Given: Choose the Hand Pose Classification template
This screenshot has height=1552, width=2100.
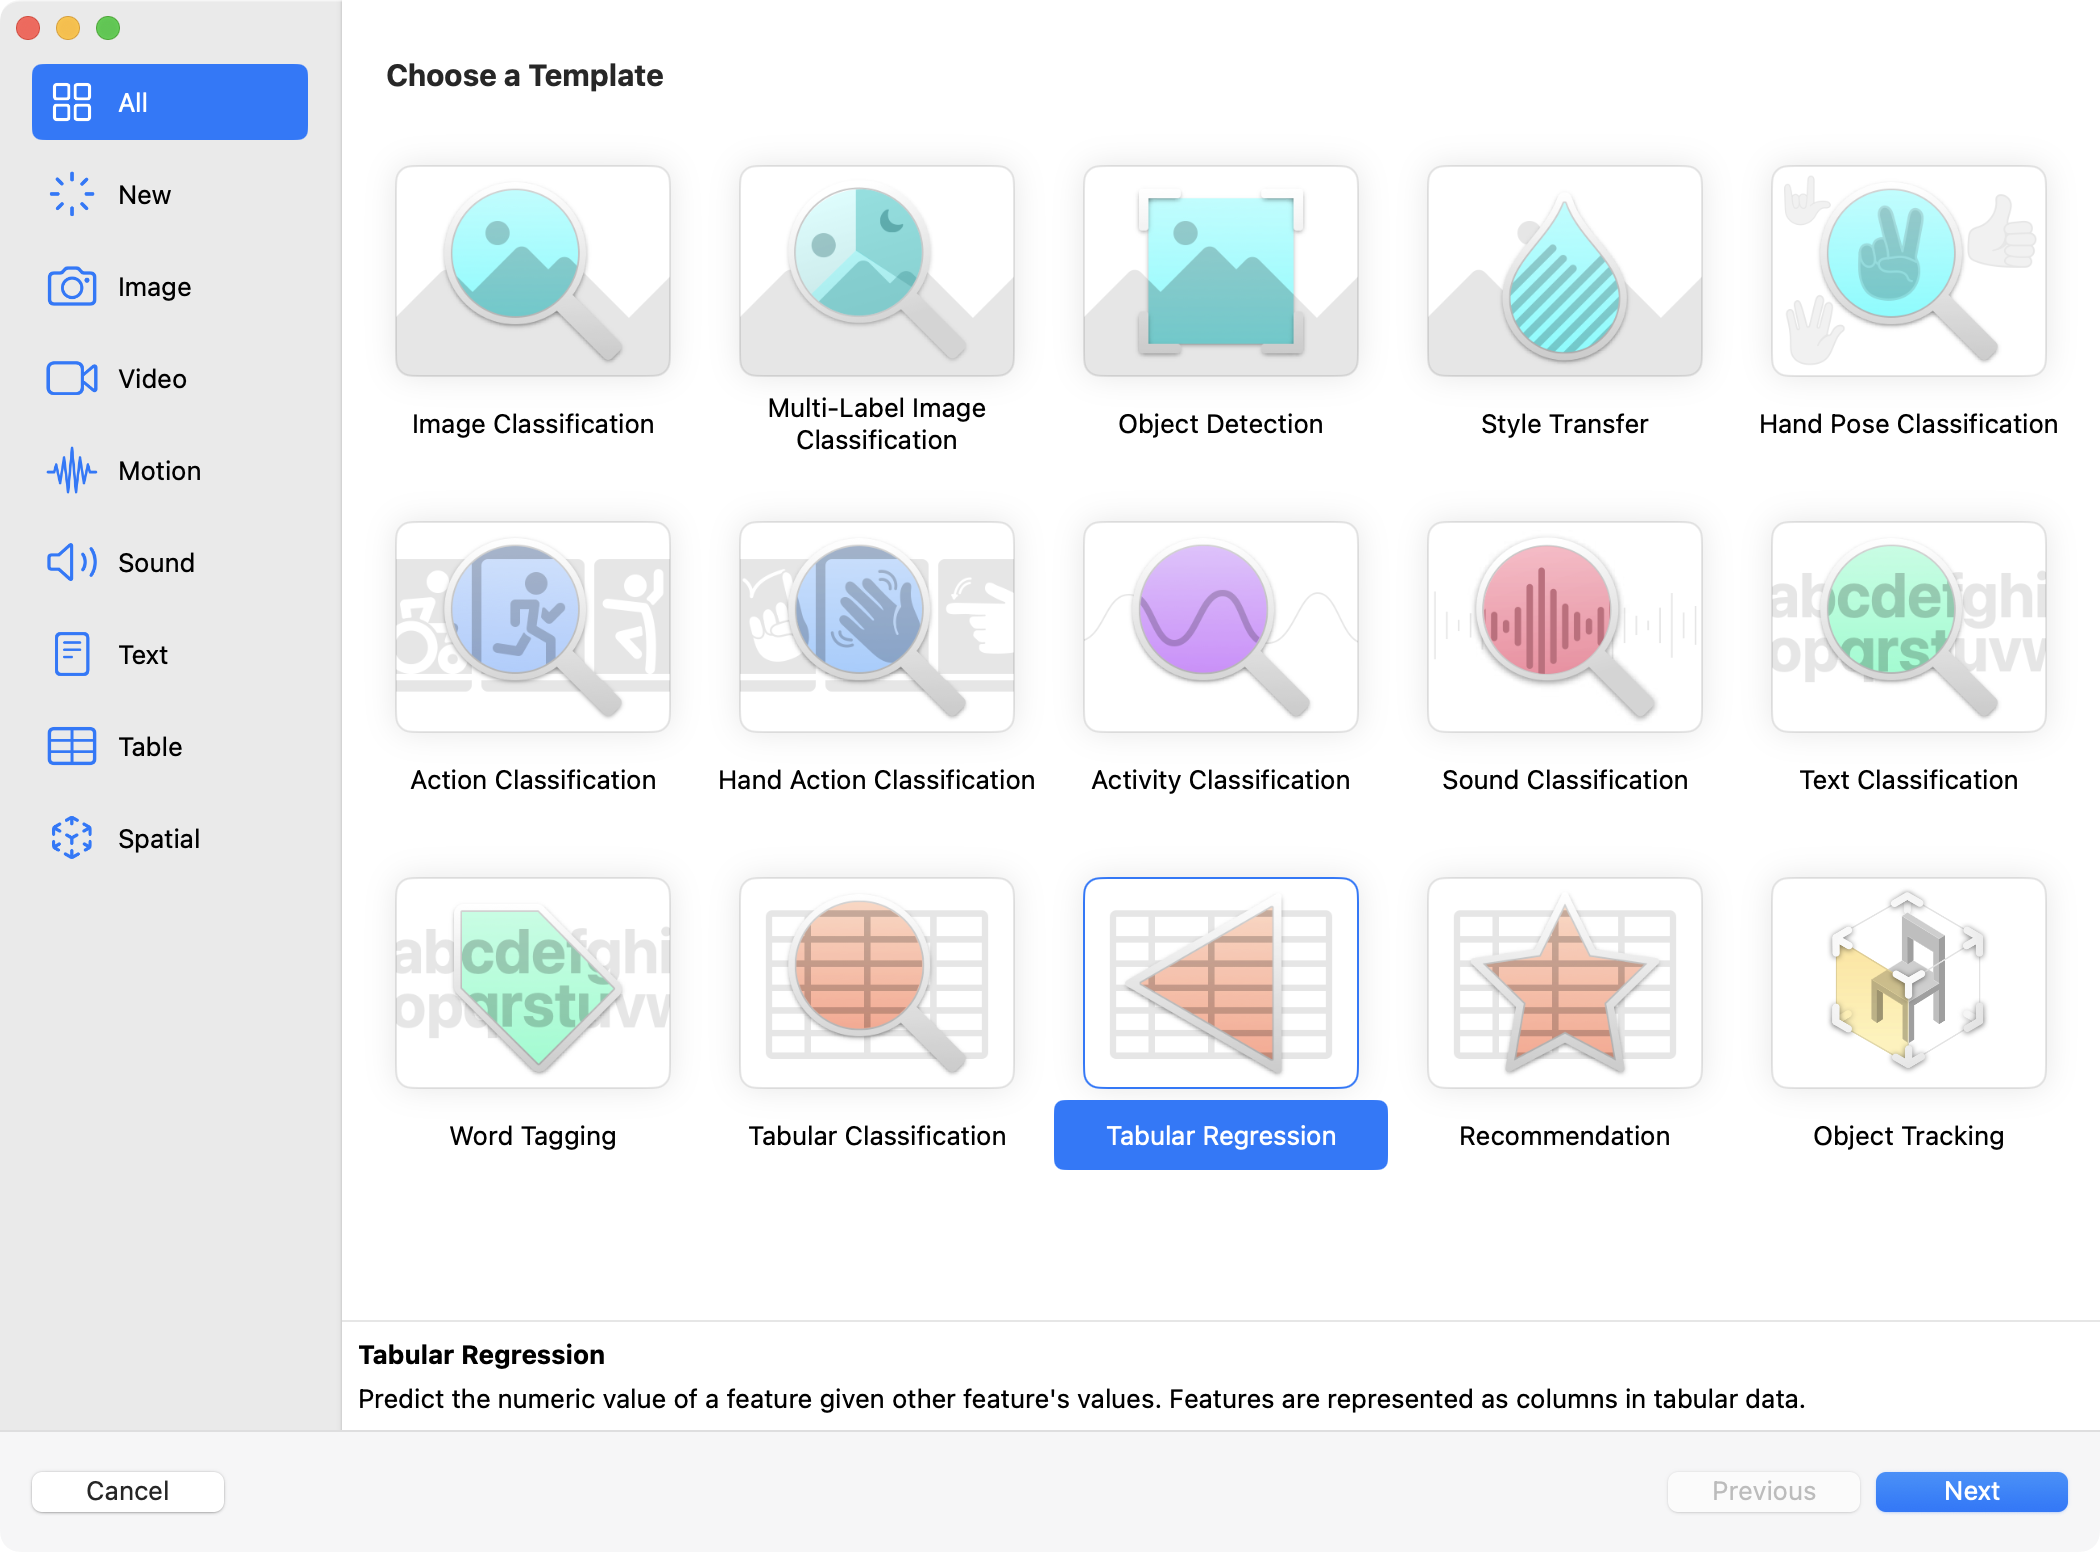Looking at the screenshot, I should (x=1907, y=271).
